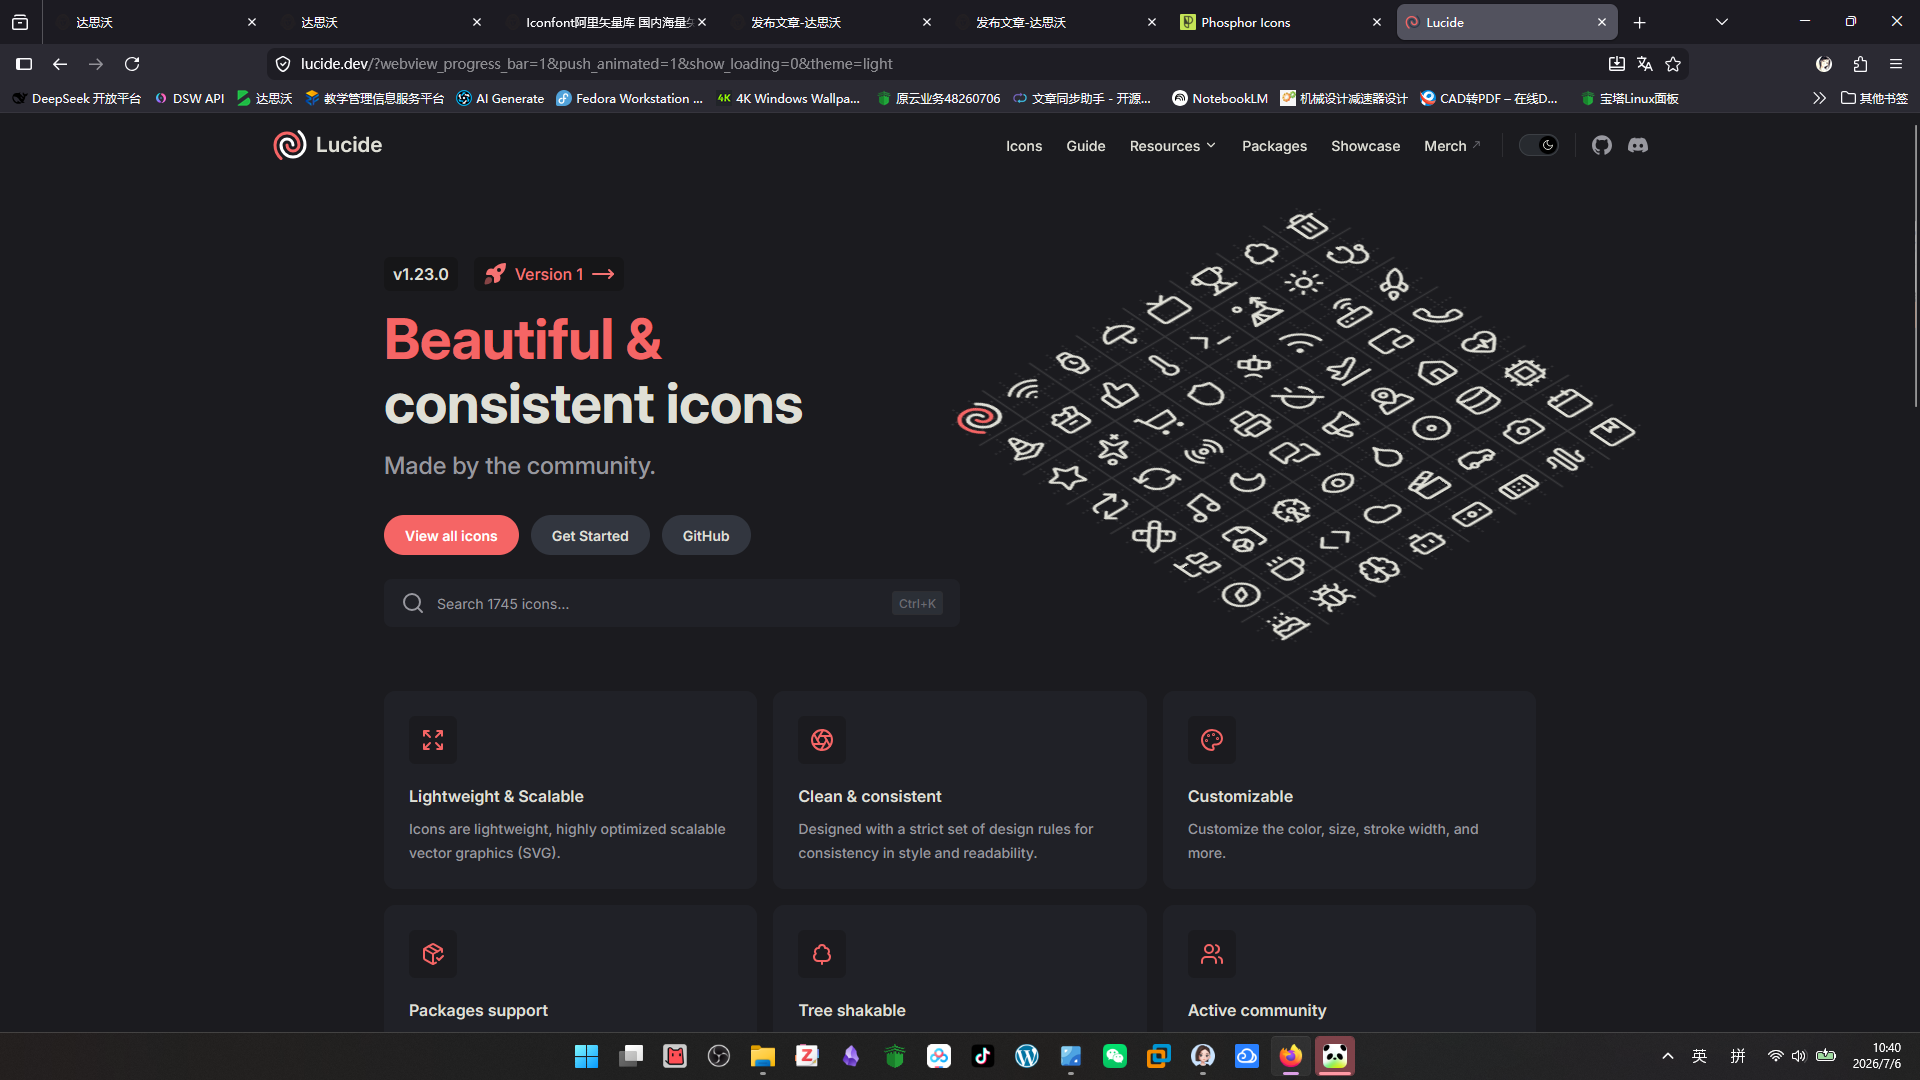Toggle the dark mode appearance switch
1920x1080 pixels.
point(1538,145)
